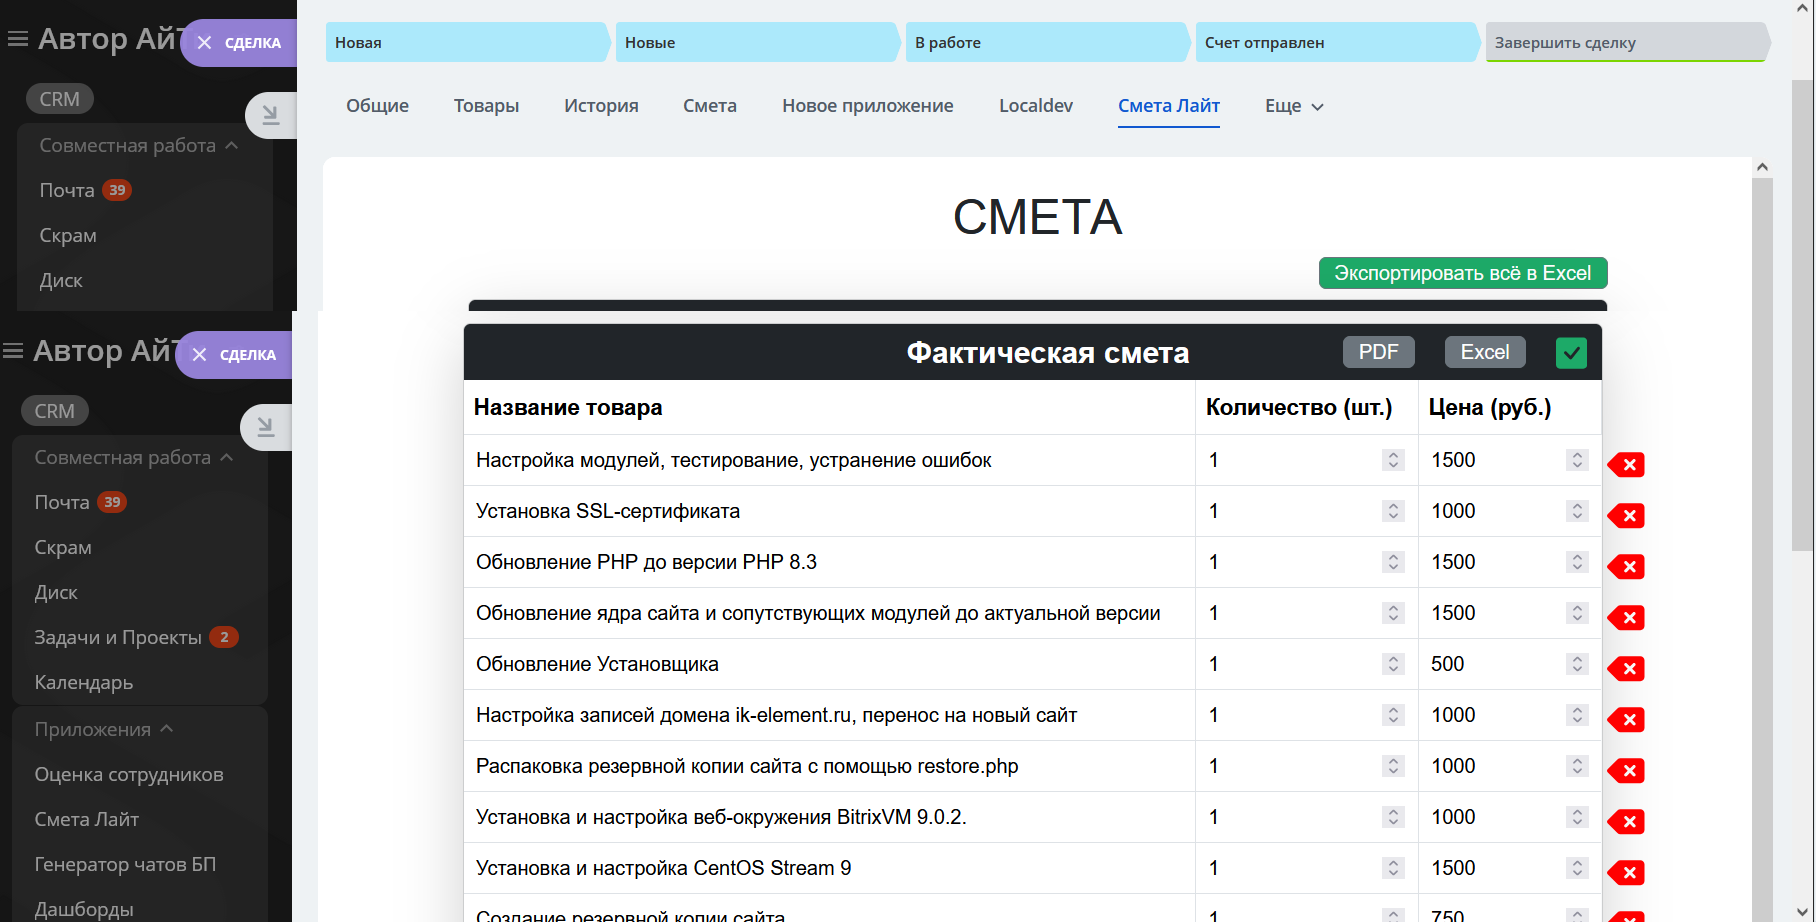The width and height of the screenshot is (1816, 922).
Task: Click quantity stepper for 'Обновление Установщика' row
Action: click(1393, 664)
